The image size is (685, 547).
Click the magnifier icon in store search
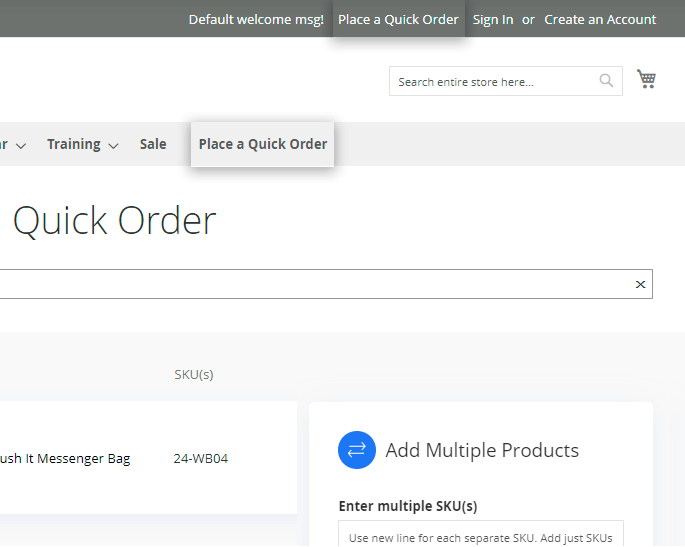point(606,81)
